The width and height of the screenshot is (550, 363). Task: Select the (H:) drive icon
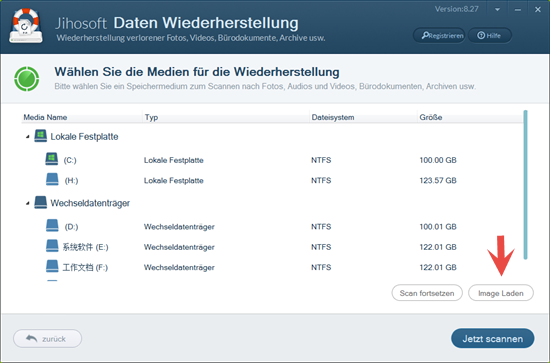52,180
